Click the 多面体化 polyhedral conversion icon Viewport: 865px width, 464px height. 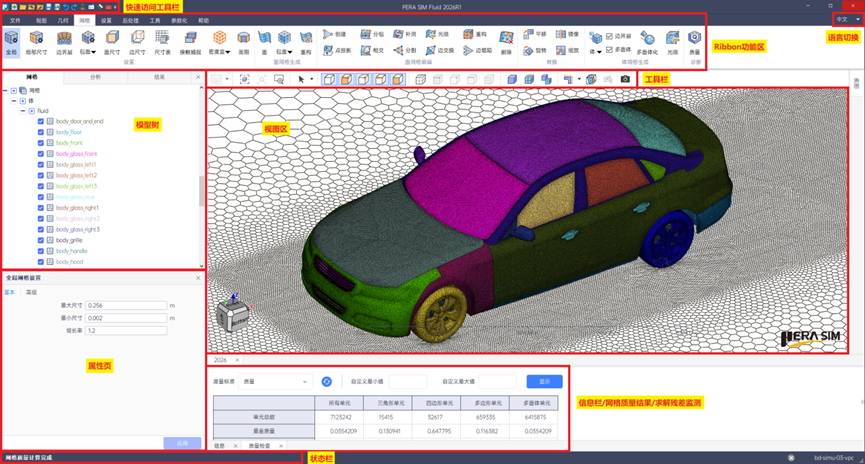(x=647, y=42)
